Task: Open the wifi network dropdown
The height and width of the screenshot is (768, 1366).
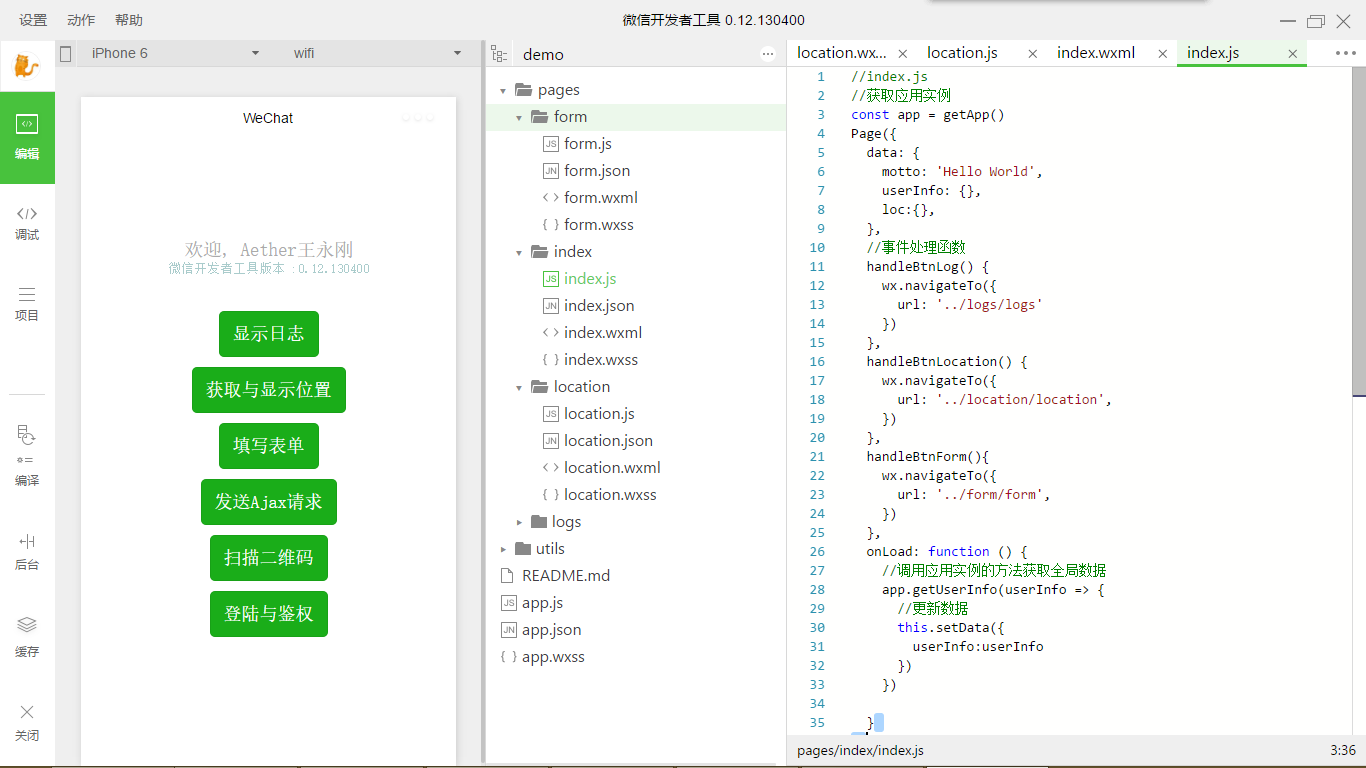Action: click(378, 53)
